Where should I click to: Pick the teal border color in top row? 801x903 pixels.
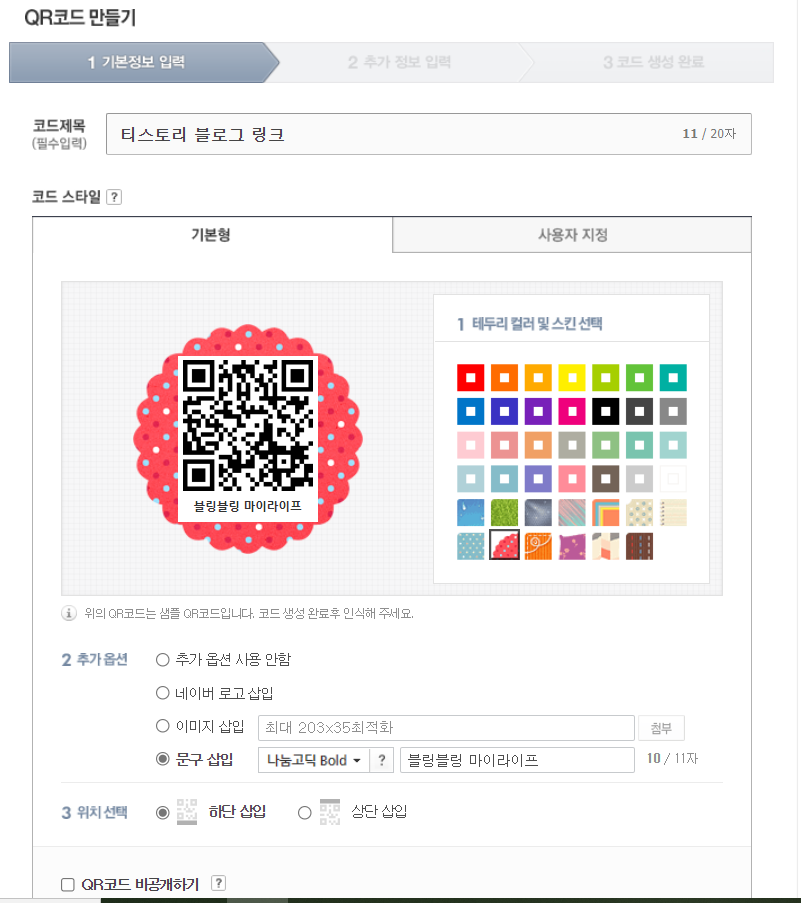click(x=673, y=378)
